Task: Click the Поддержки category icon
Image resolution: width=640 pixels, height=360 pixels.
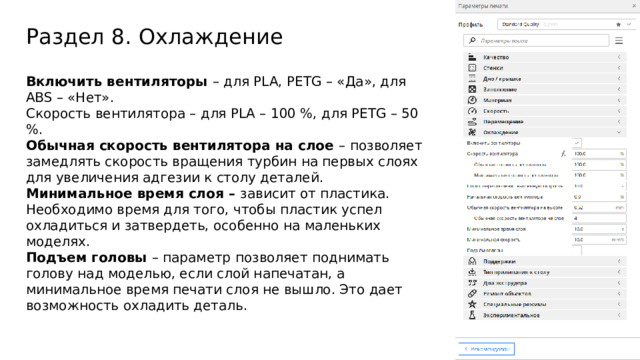Action: click(472, 261)
